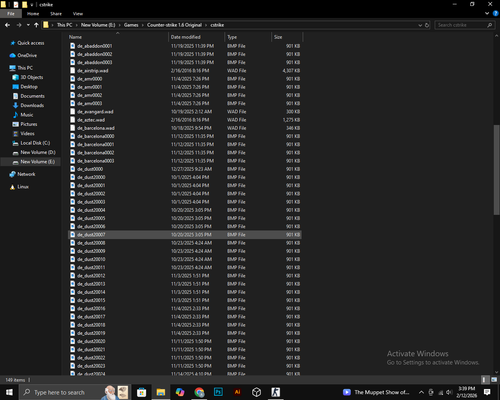Select Network in the navigation pane
This screenshot has height=400, width=500.
pyautogui.click(x=26, y=174)
